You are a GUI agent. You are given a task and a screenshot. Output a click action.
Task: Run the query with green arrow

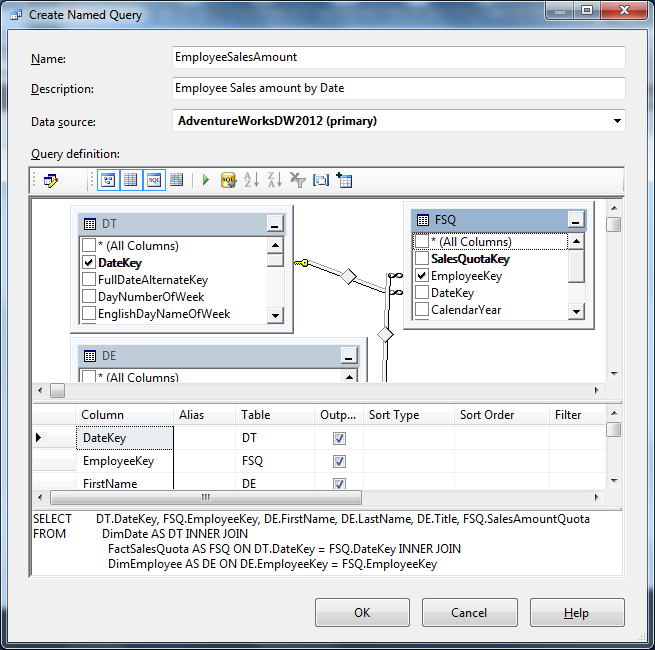point(205,180)
